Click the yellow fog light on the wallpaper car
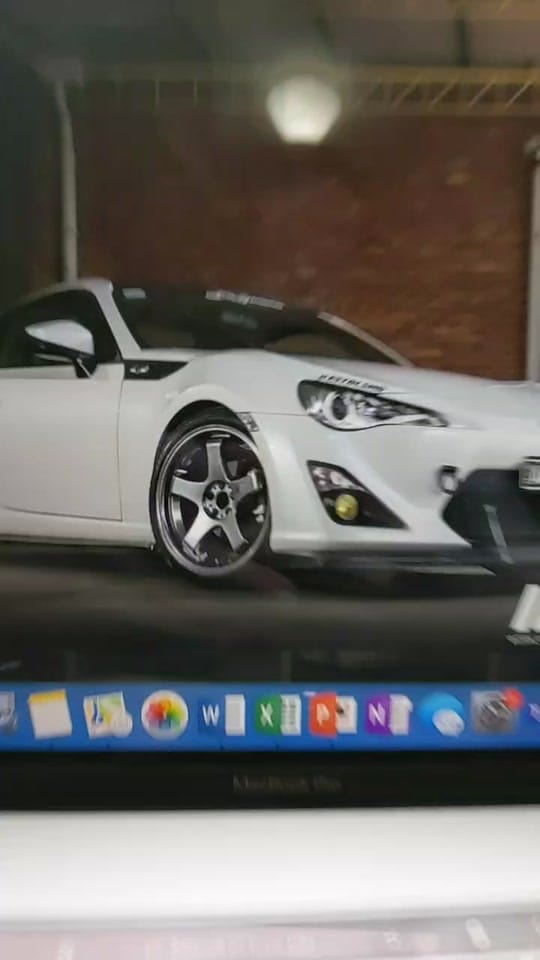Screen dimensions: 540x960 tap(347, 506)
